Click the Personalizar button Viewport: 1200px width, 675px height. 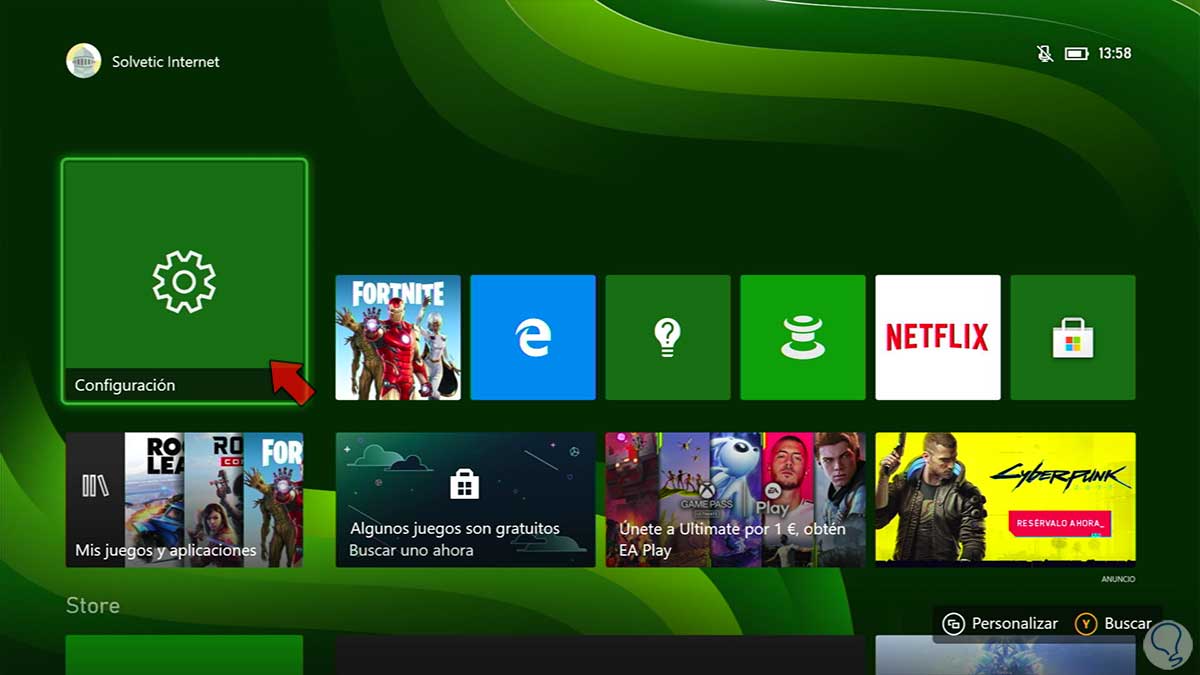pos(1001,623)
